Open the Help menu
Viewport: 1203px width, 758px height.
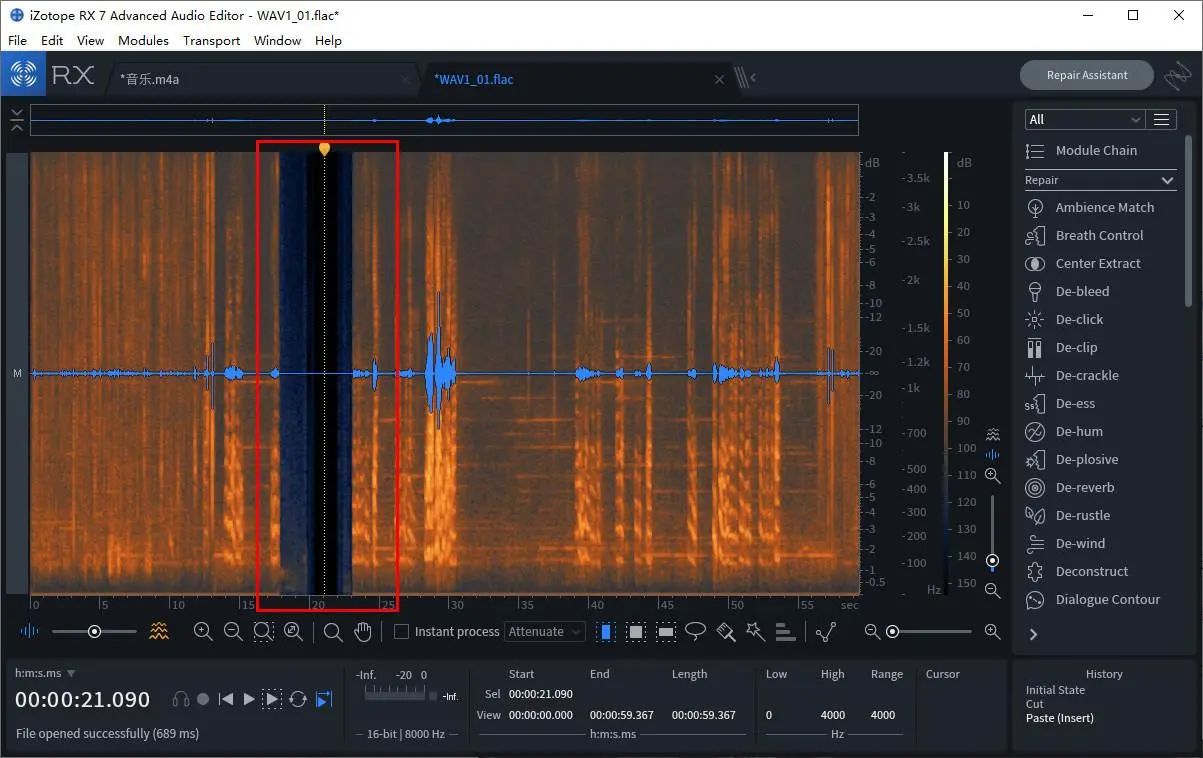(328, 40)
